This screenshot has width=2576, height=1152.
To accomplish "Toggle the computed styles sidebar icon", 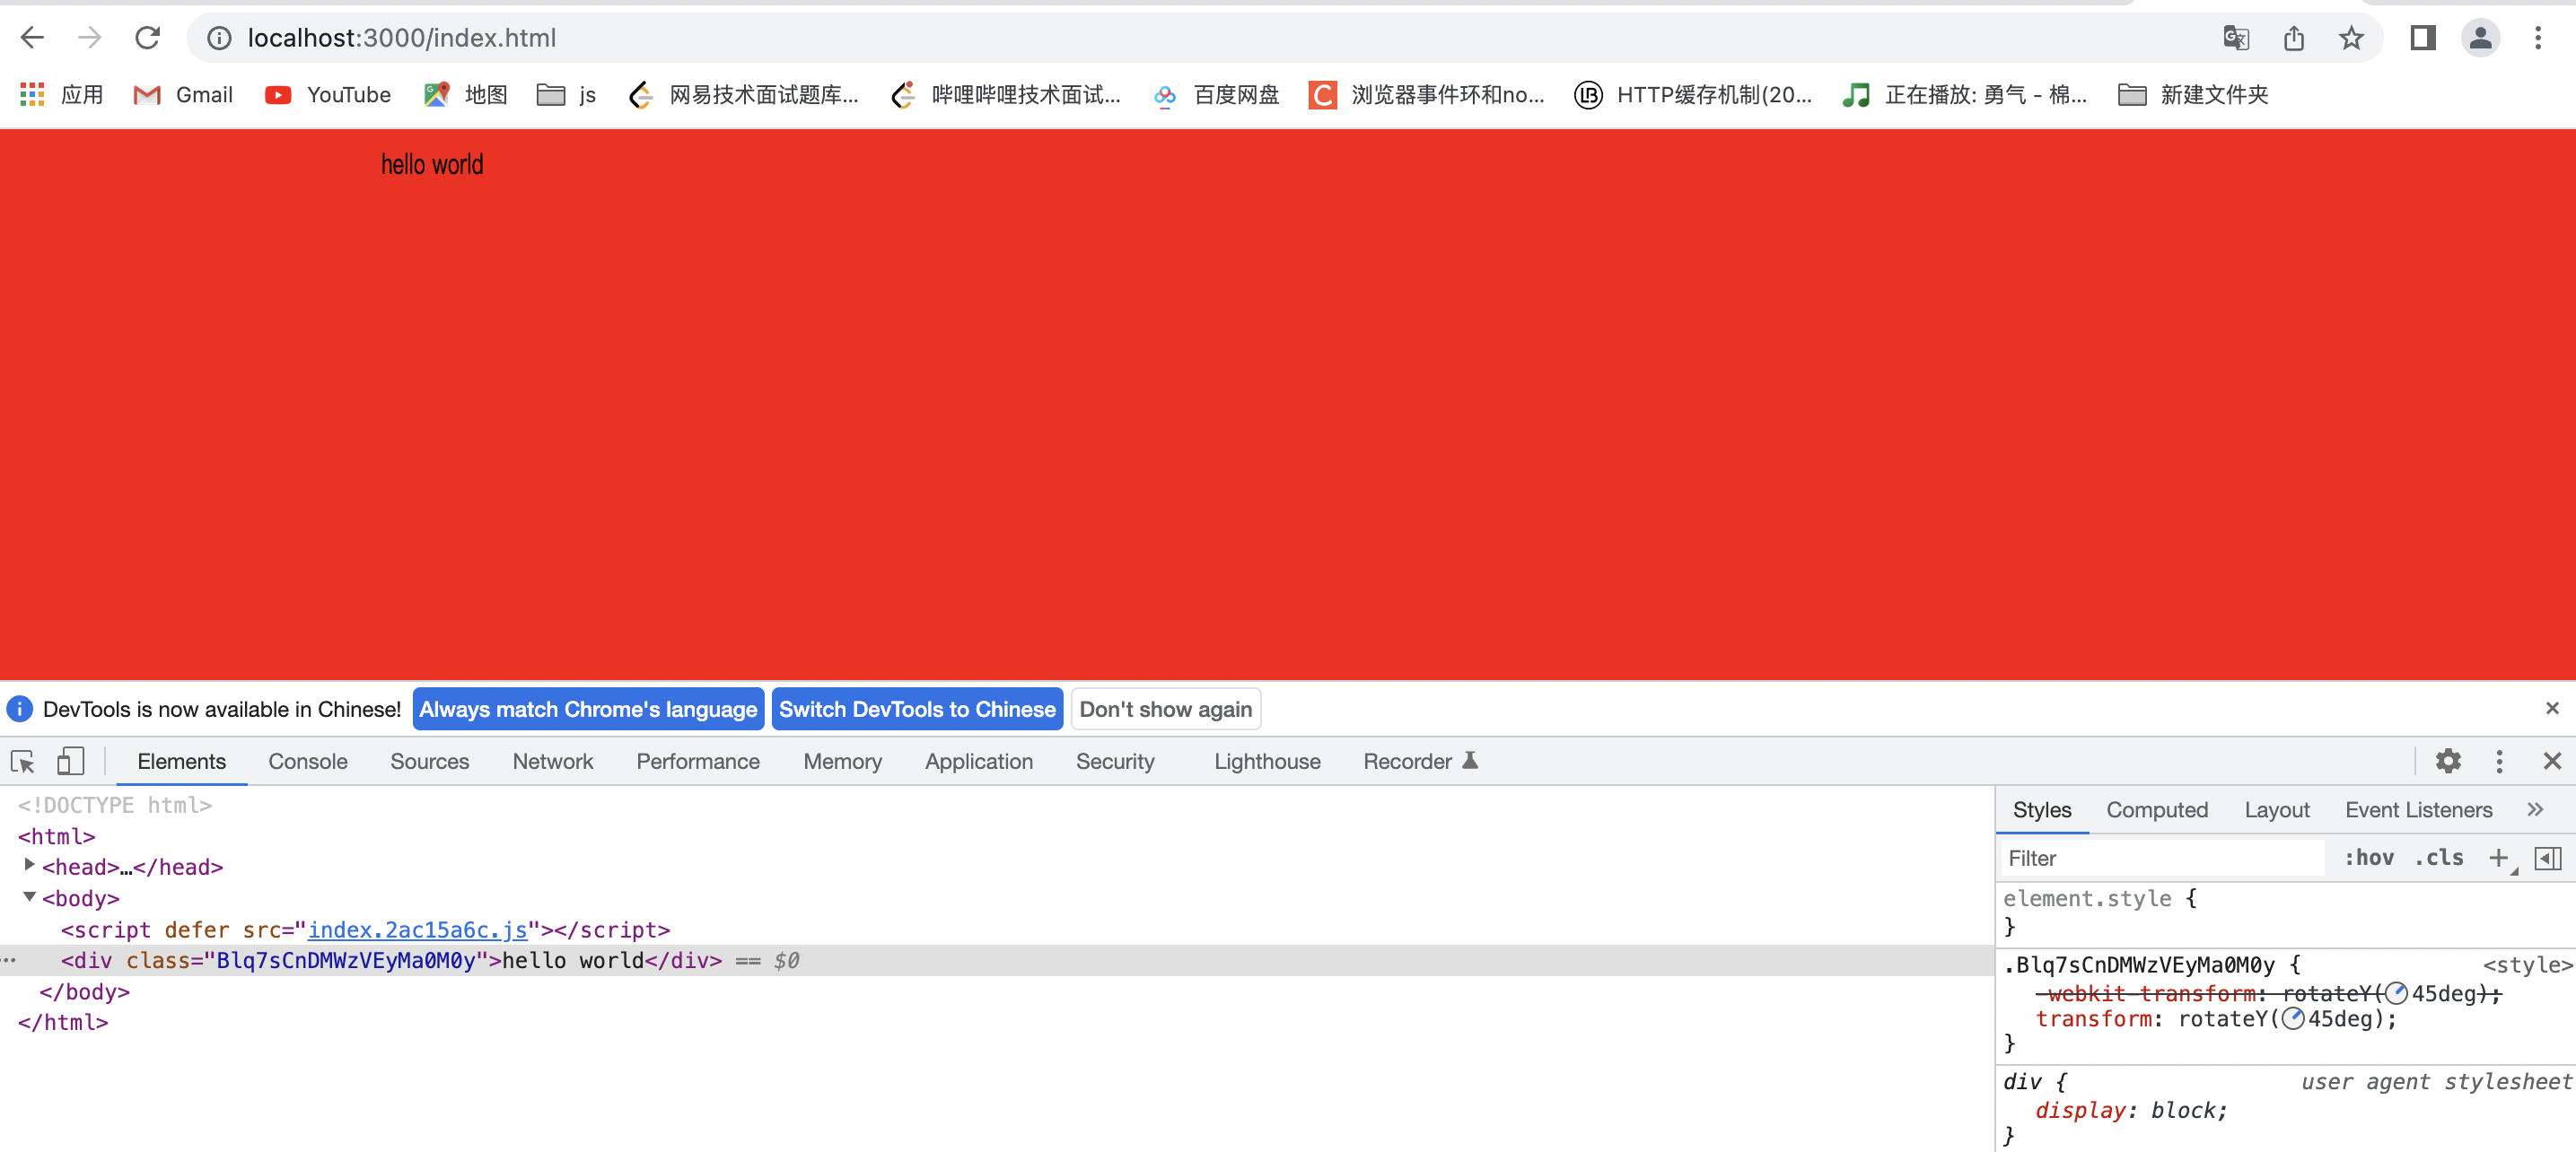I will [2548, 858].
